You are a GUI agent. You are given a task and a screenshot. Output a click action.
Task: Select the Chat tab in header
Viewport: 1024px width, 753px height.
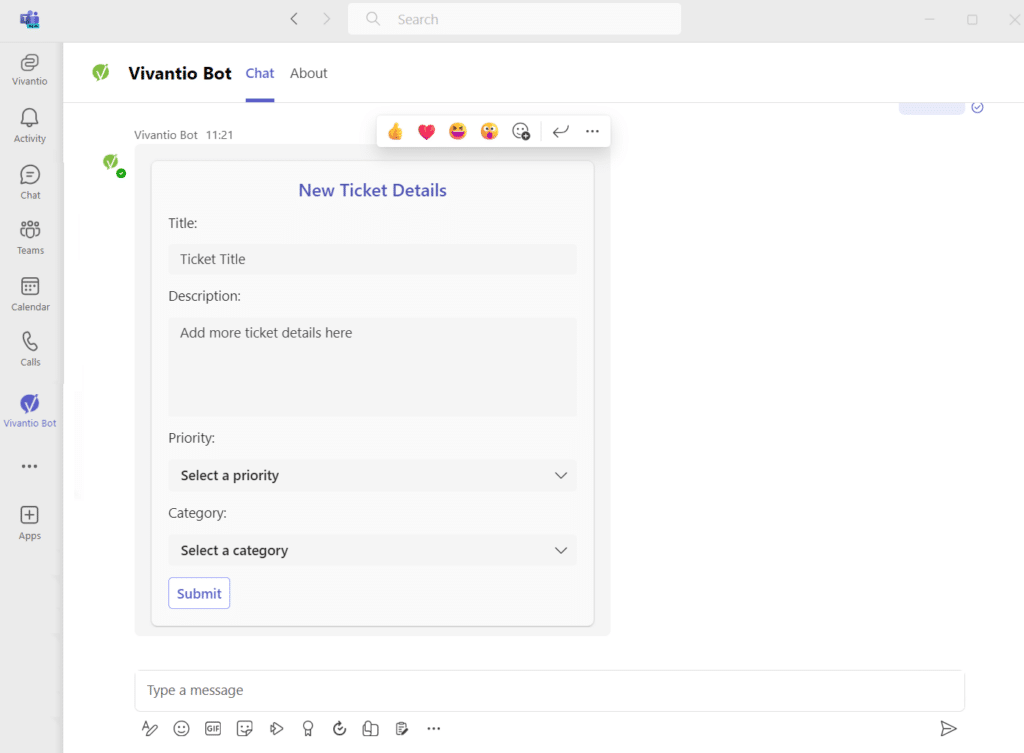tap(260, 73)
